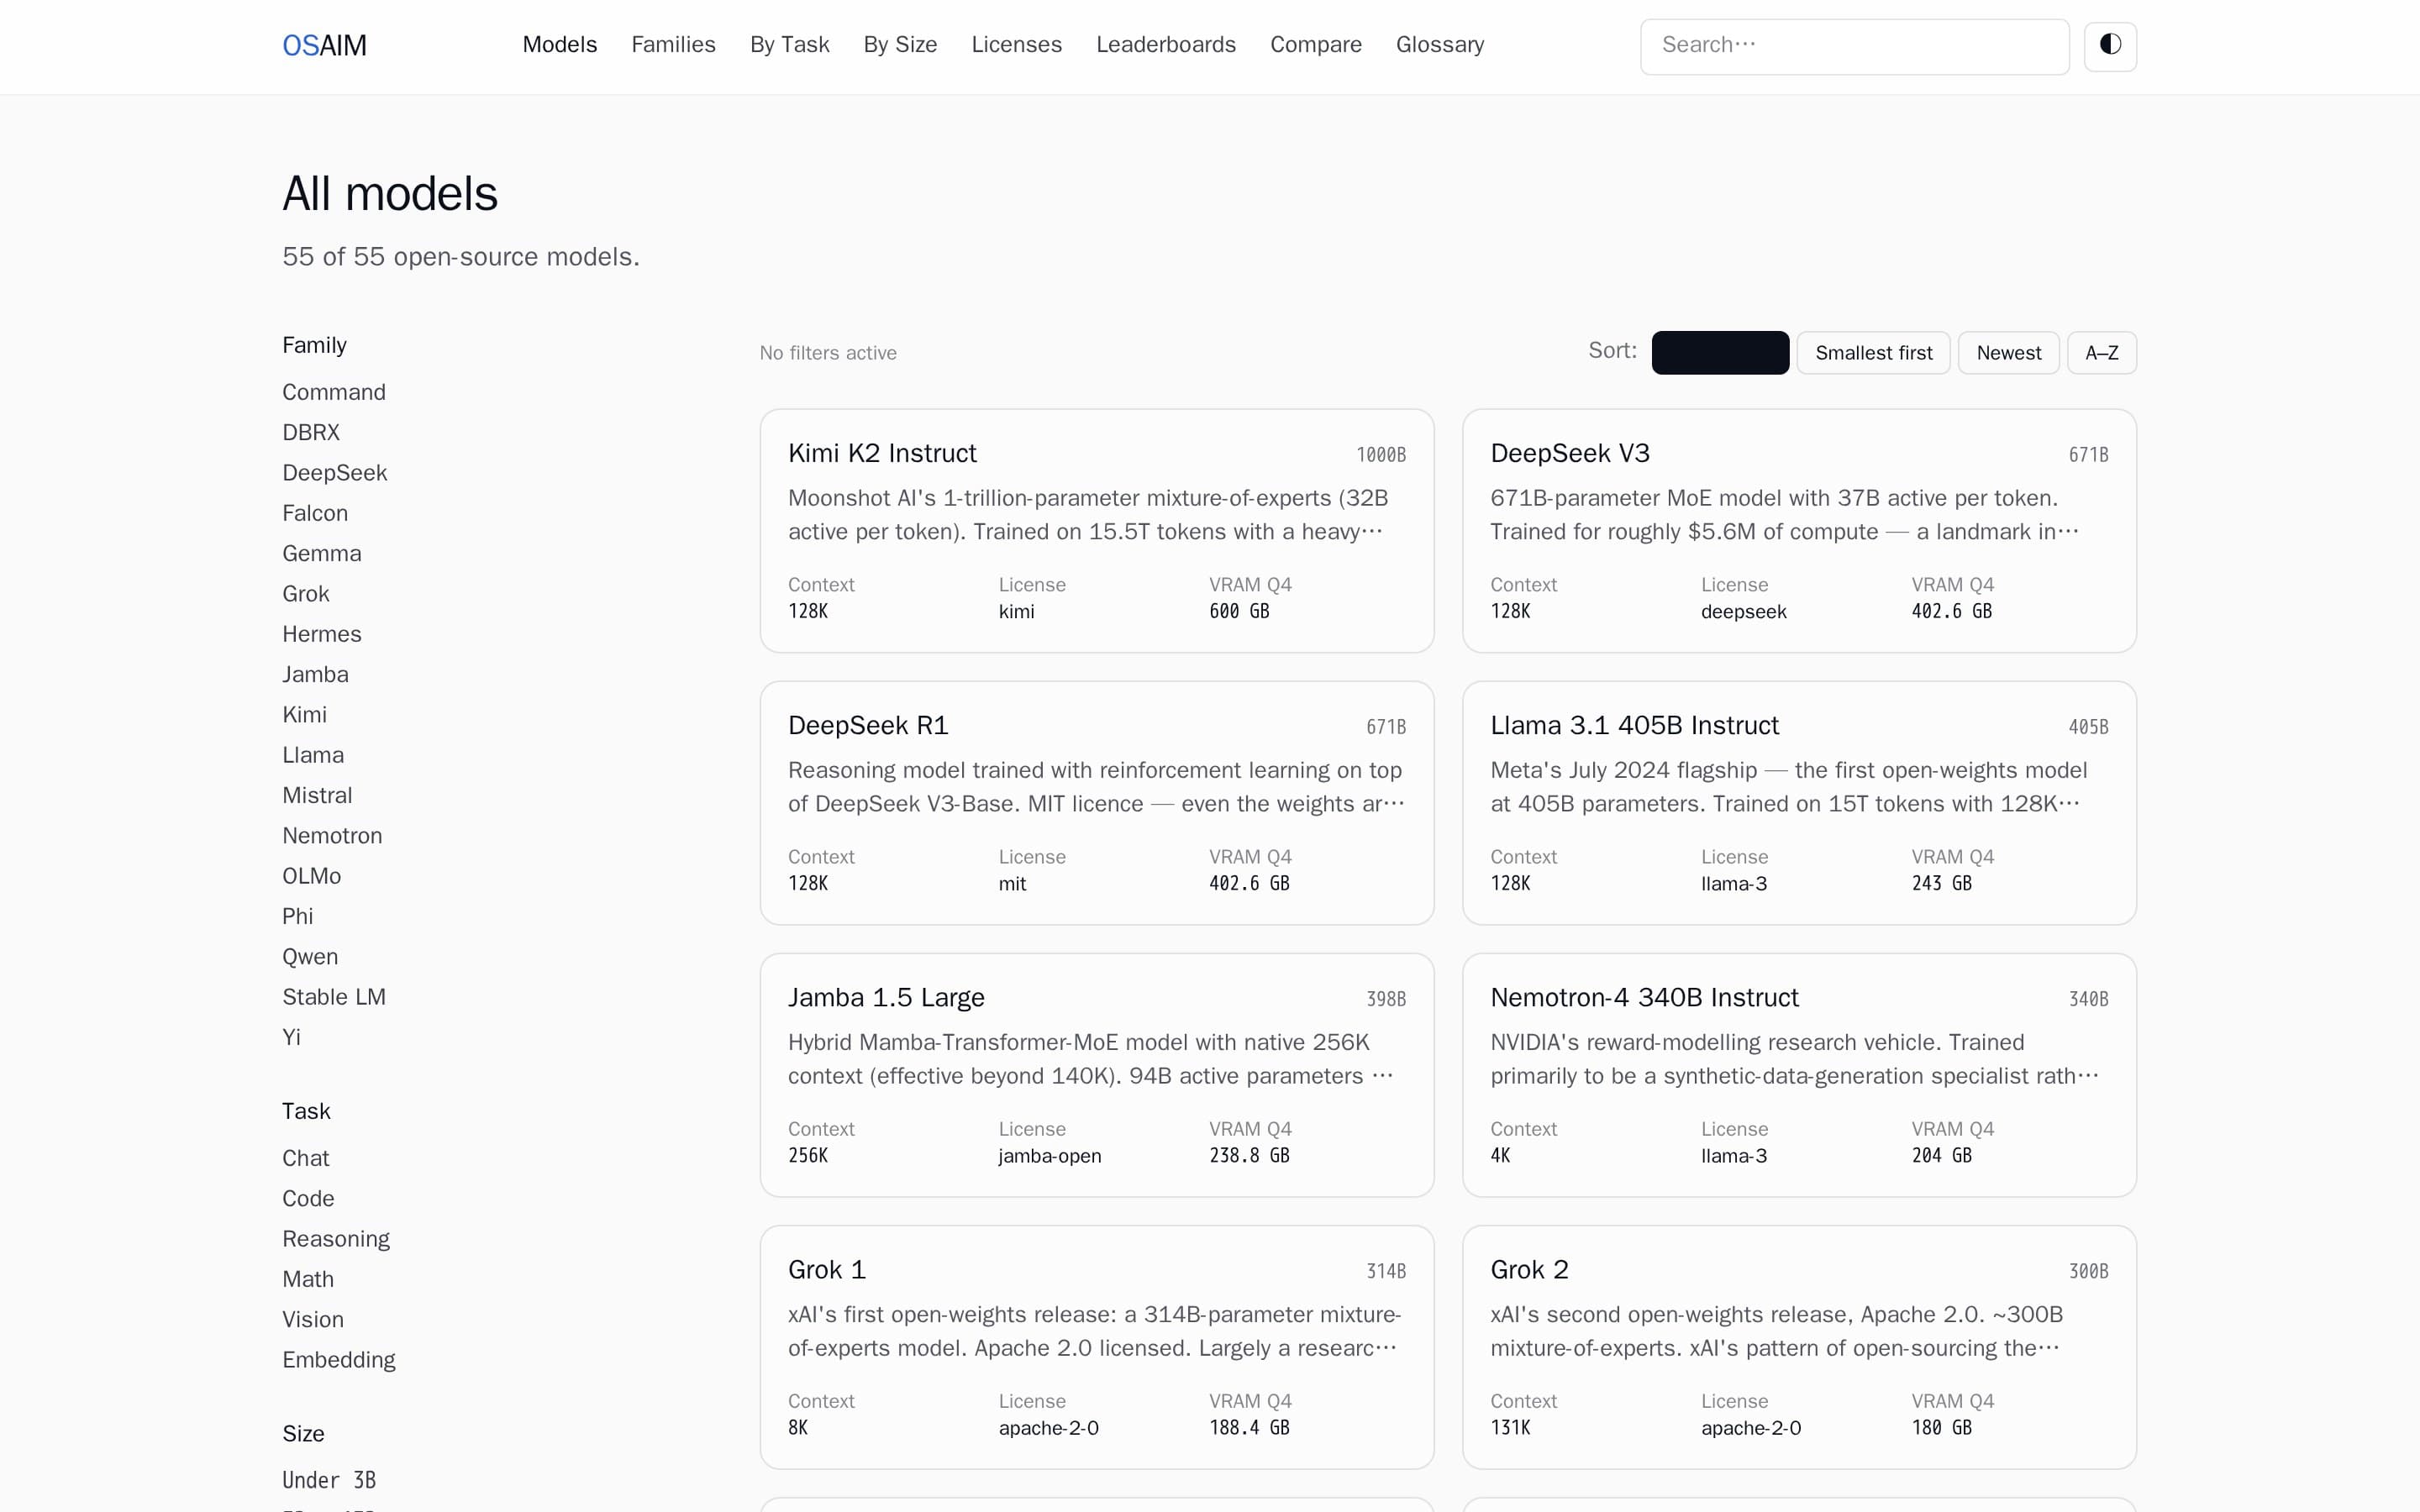
Task: Open the Families nav item
Action: coord(674,45)
